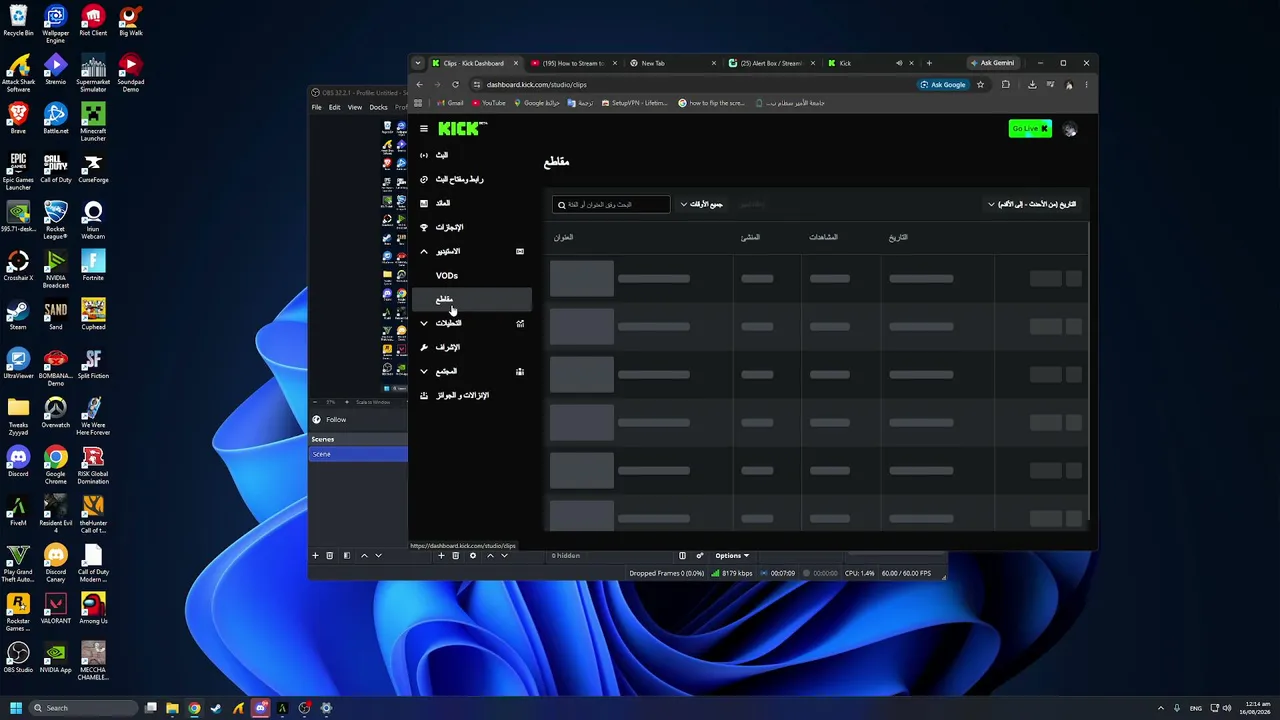
Task: Open the profile avatar in Kick dashboard
Action: pos(1070,129)
